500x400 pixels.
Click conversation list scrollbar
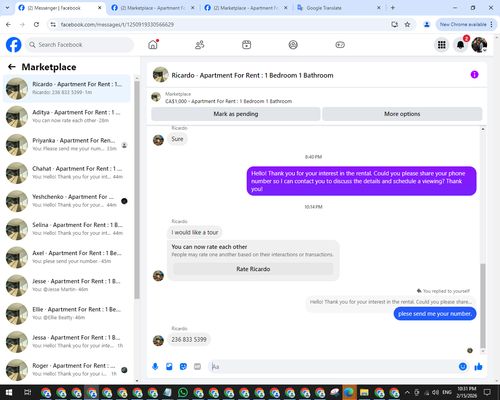click(137, 190)
